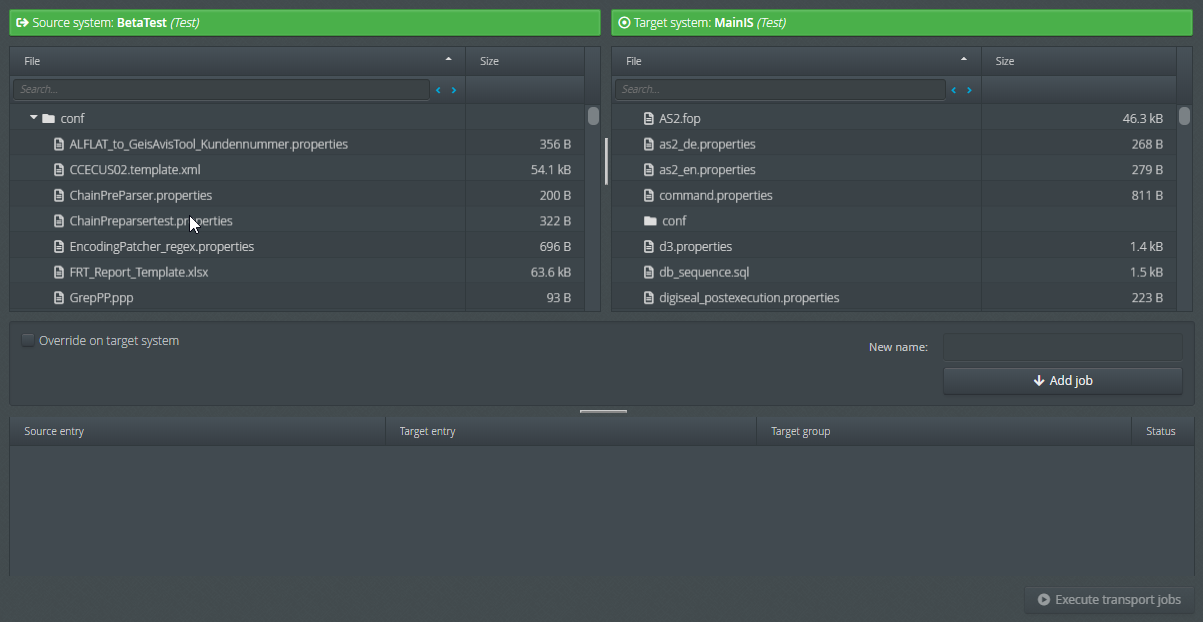Click the New name input field
The image size is (1203, 622).
point(1063,347)
